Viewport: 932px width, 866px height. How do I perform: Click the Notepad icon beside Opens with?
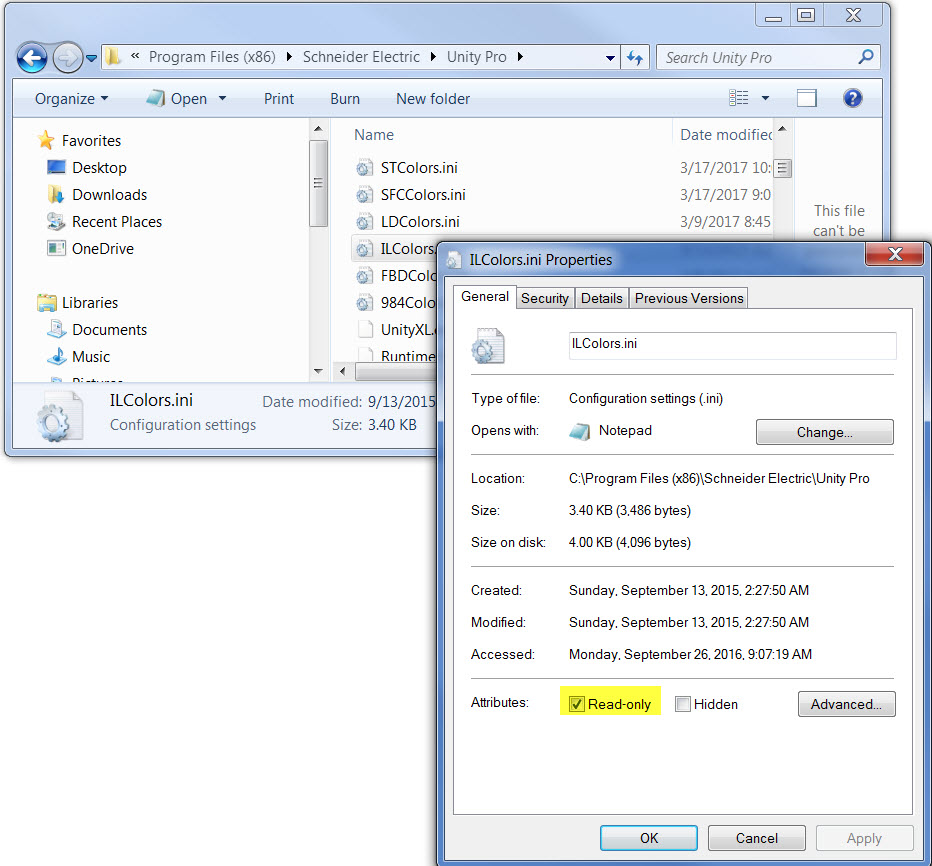[x=579, y=431]
